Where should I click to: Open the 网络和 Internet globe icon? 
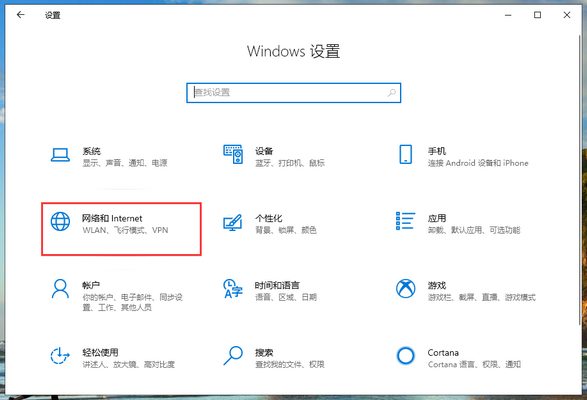pos(60,221)
